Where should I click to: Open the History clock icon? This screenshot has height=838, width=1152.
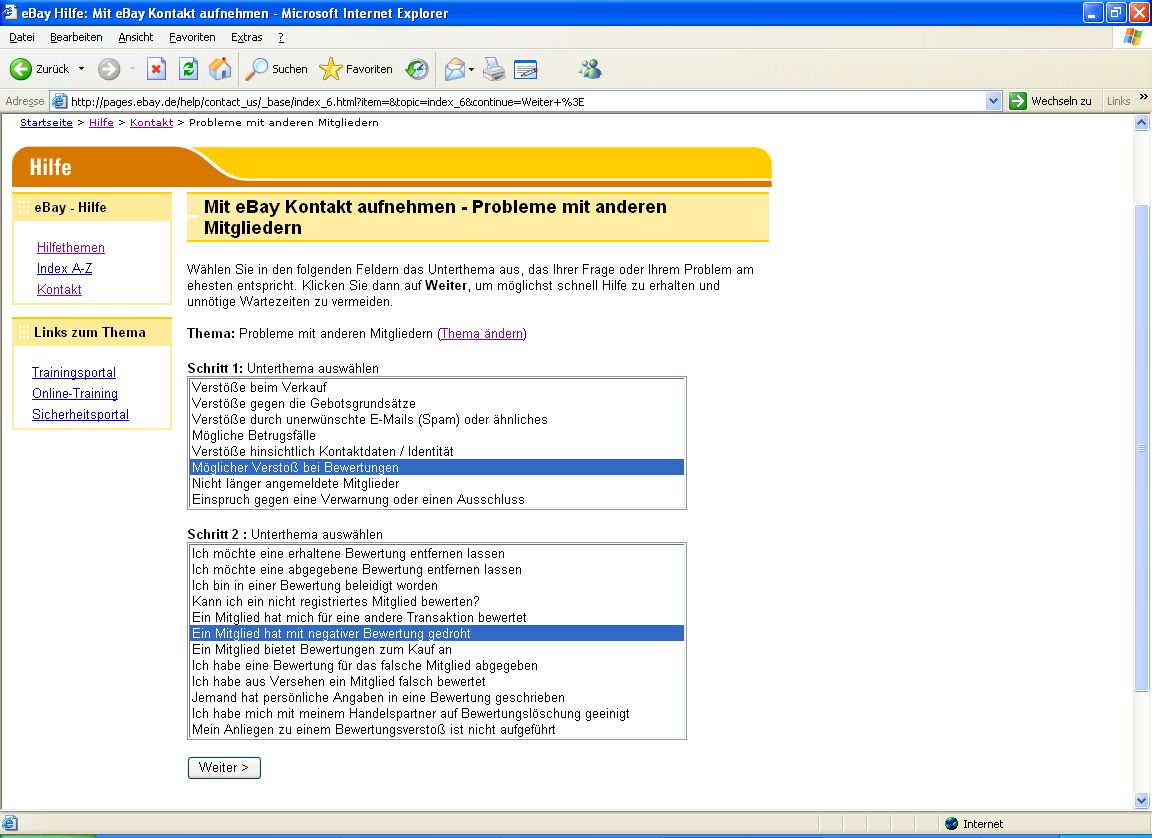tap(417, 69)
